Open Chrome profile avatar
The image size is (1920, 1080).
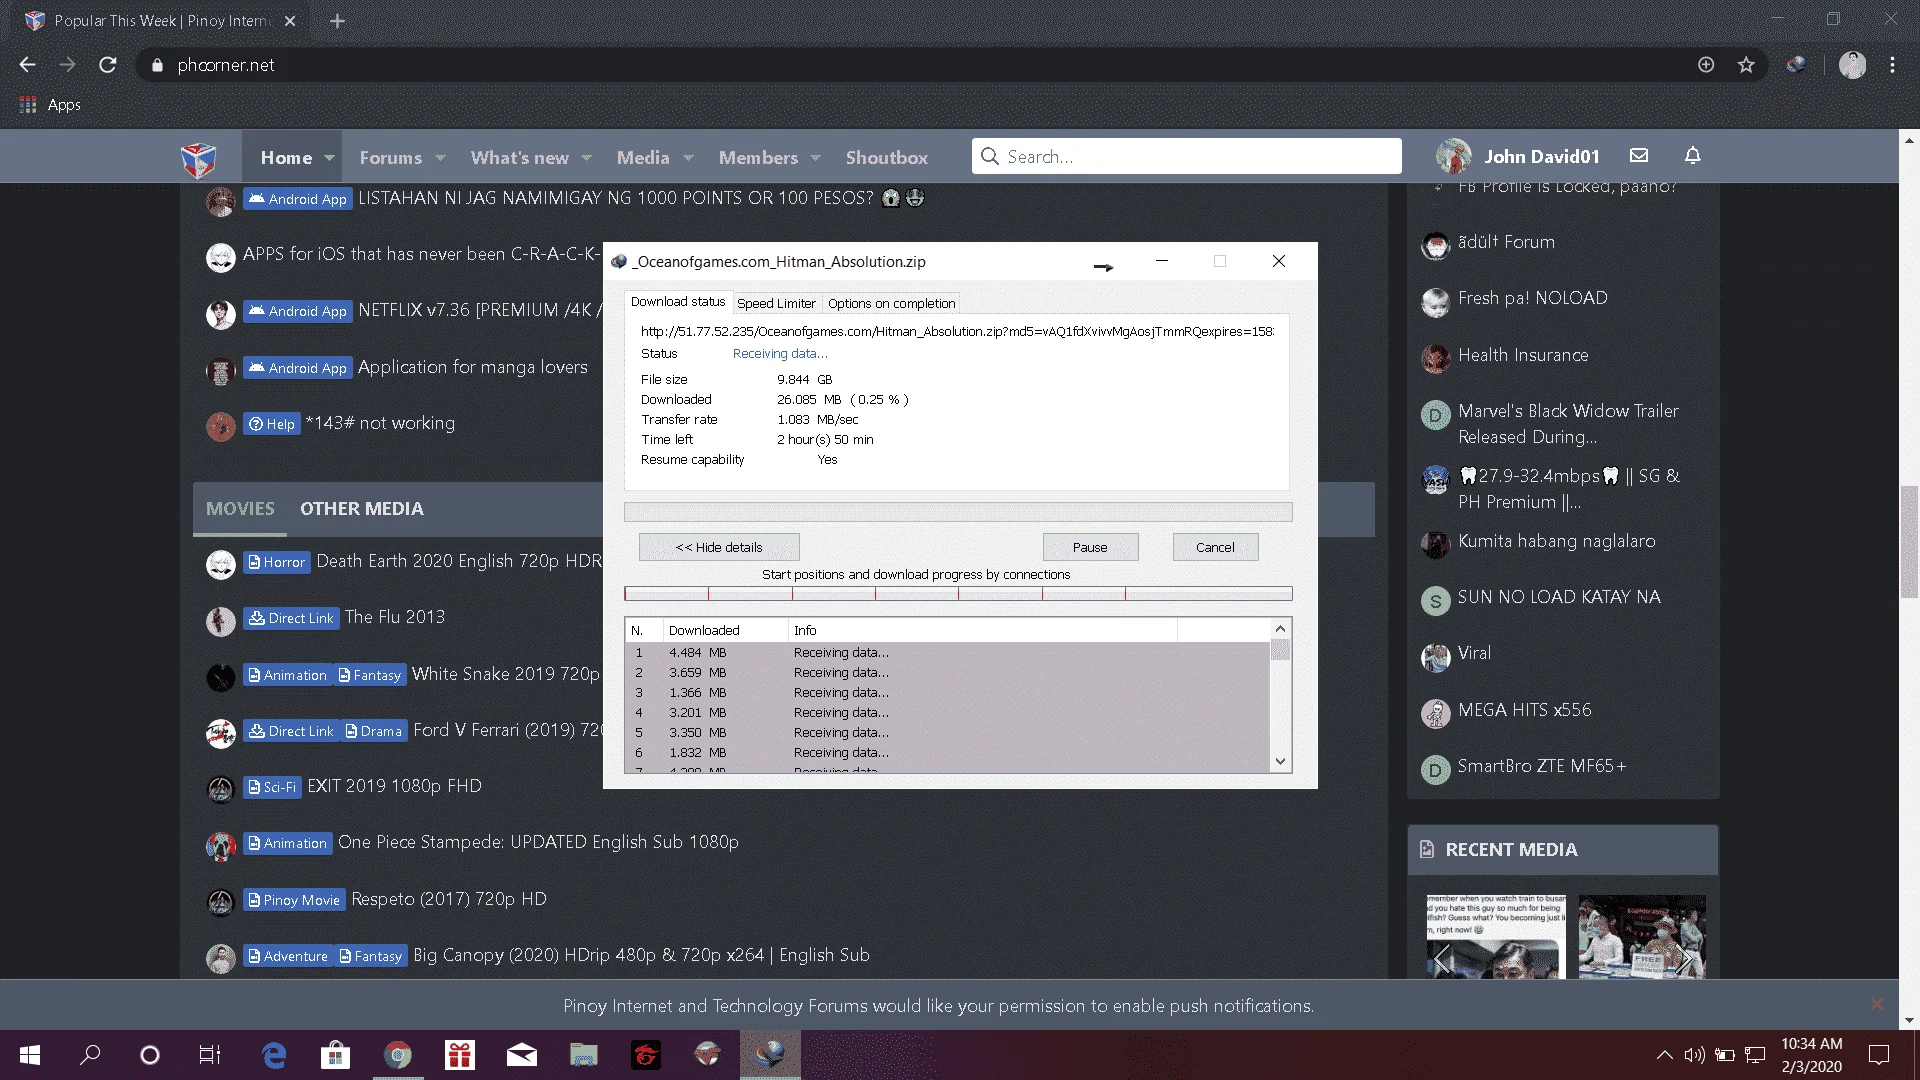[1852, 65]
